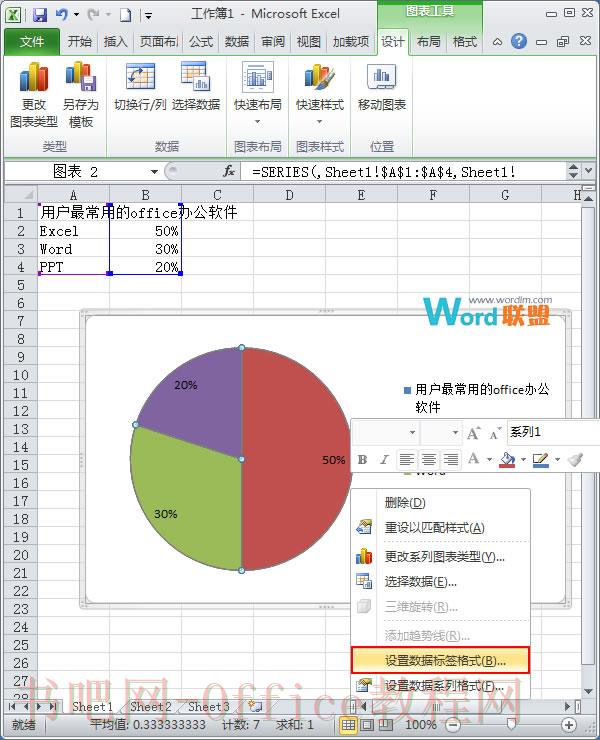Screen dimensions: 600x740
Task: Click the fx insert function icon
Action: click(228, 171)
